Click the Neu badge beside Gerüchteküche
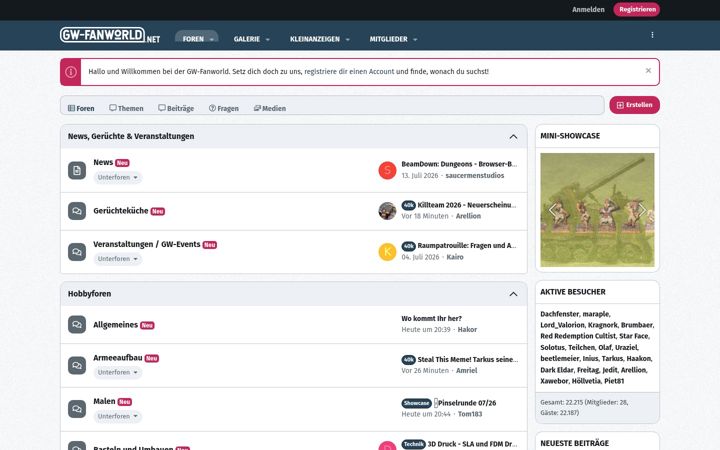The width and height of the screenshot is (720, 450). [158, 211]
